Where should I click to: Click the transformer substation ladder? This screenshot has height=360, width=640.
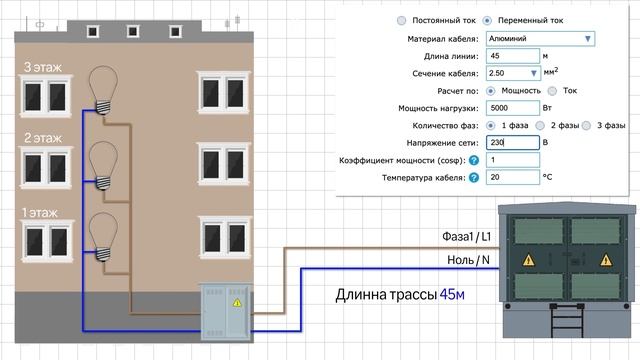(x=567, y=320)
